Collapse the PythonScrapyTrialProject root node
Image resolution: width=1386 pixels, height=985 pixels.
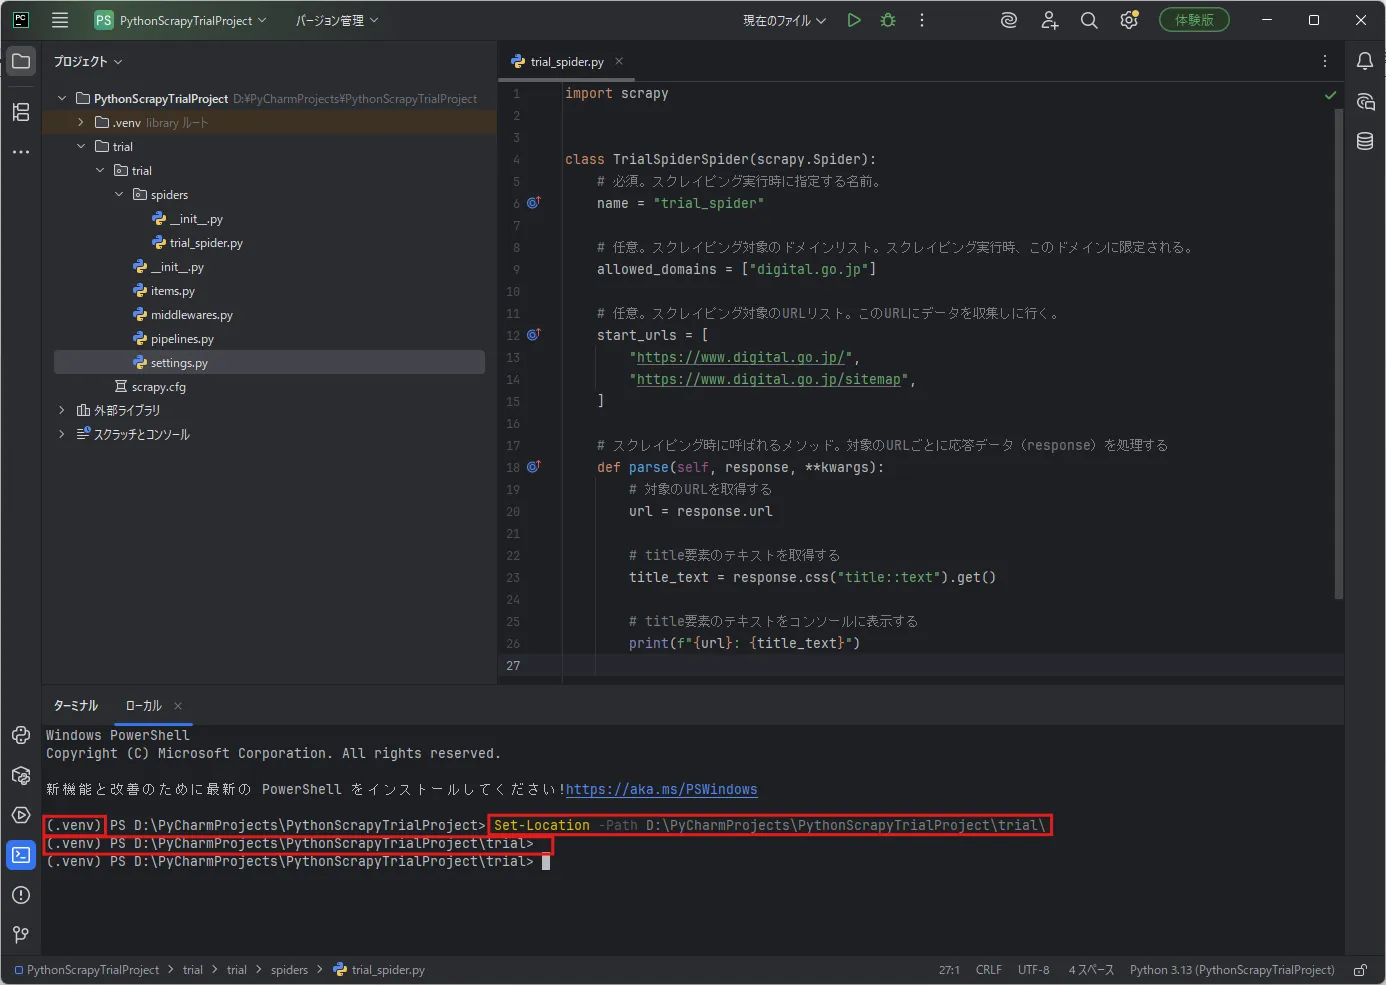[62, 98]
